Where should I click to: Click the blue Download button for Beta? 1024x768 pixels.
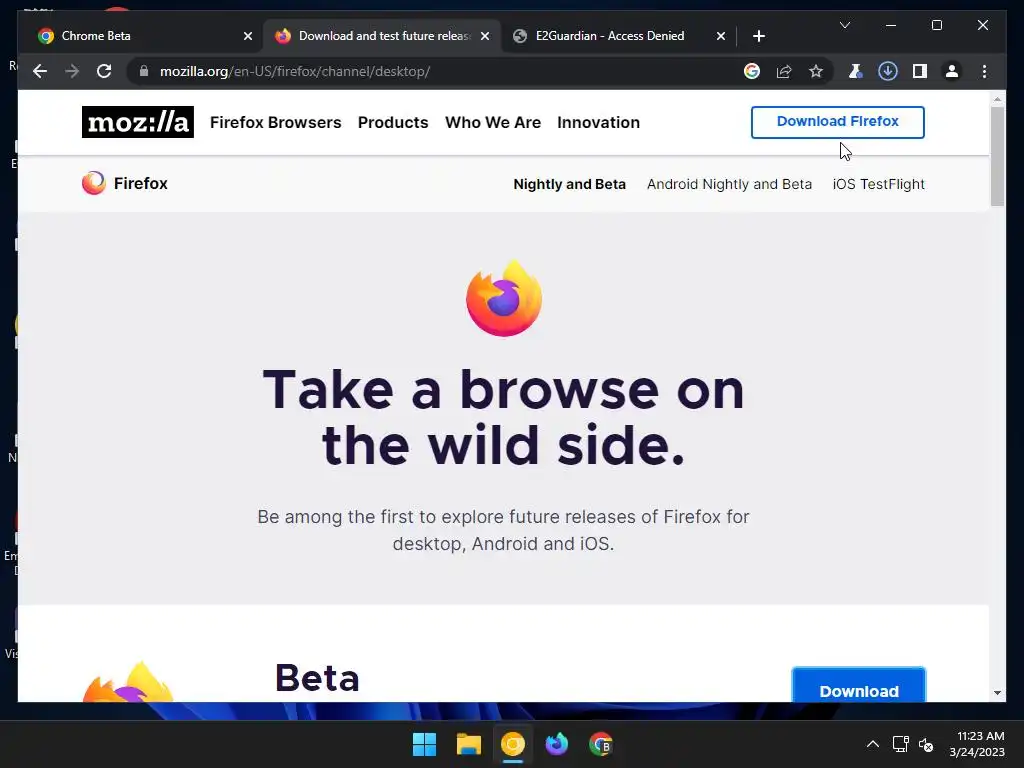859,686
